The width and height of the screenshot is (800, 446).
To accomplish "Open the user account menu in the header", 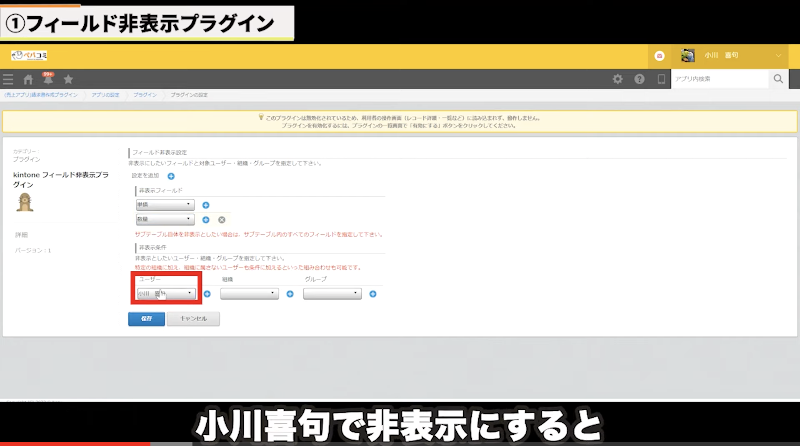I will pyautogui.click(x=710, y=56).
